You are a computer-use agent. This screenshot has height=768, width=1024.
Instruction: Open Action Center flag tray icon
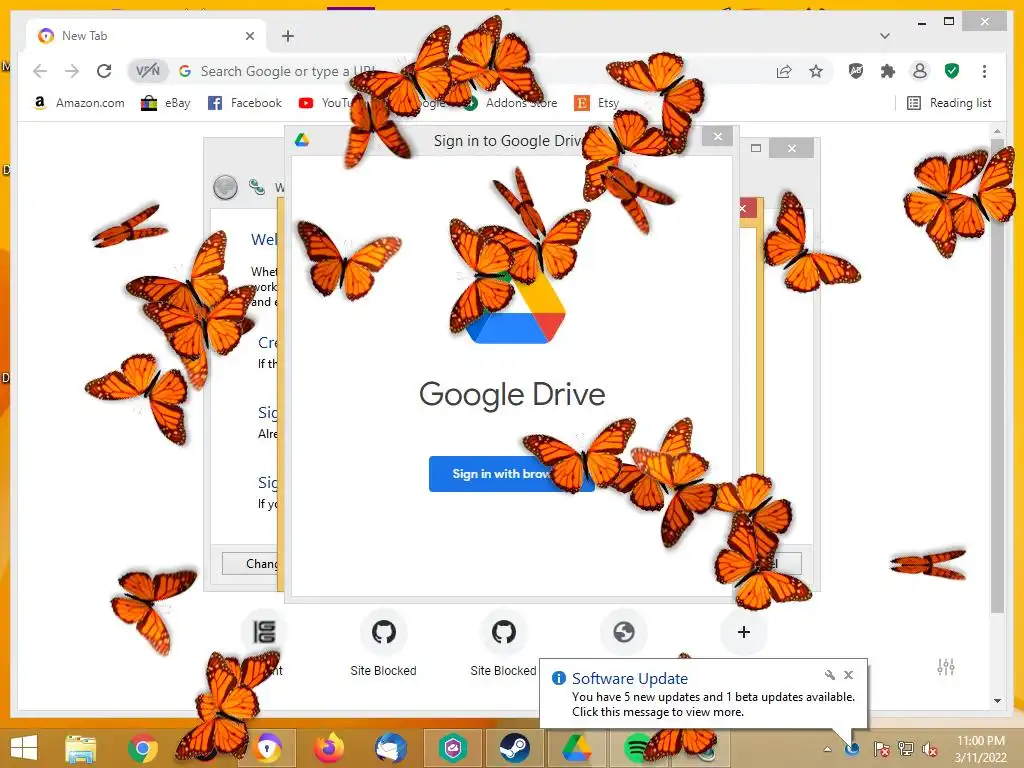(881, 749)
